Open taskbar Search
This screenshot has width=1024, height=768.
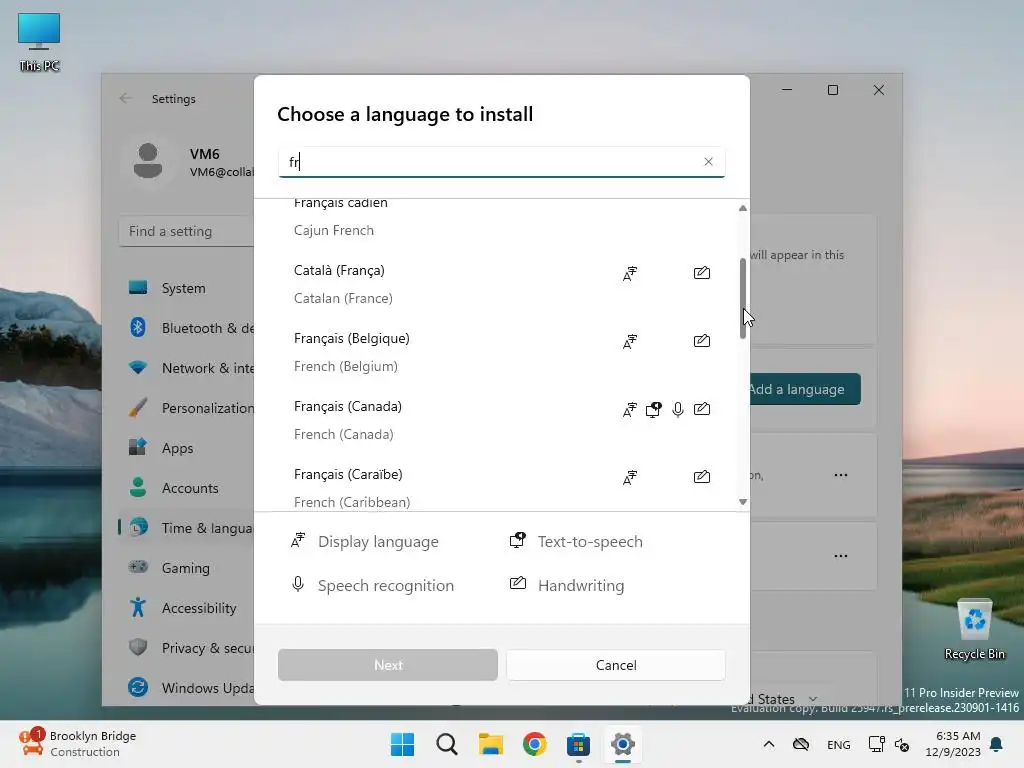point(447,744)
